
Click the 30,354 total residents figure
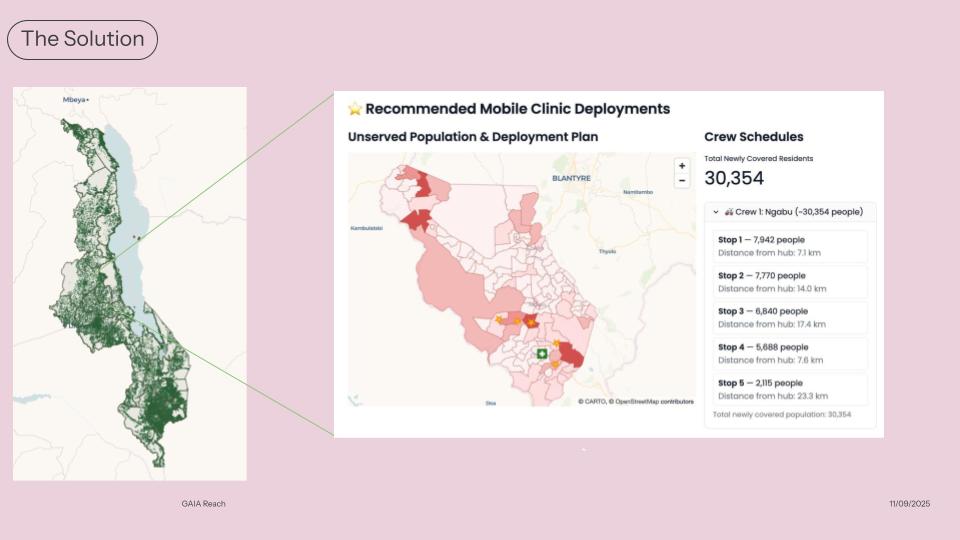pos(734,178)
